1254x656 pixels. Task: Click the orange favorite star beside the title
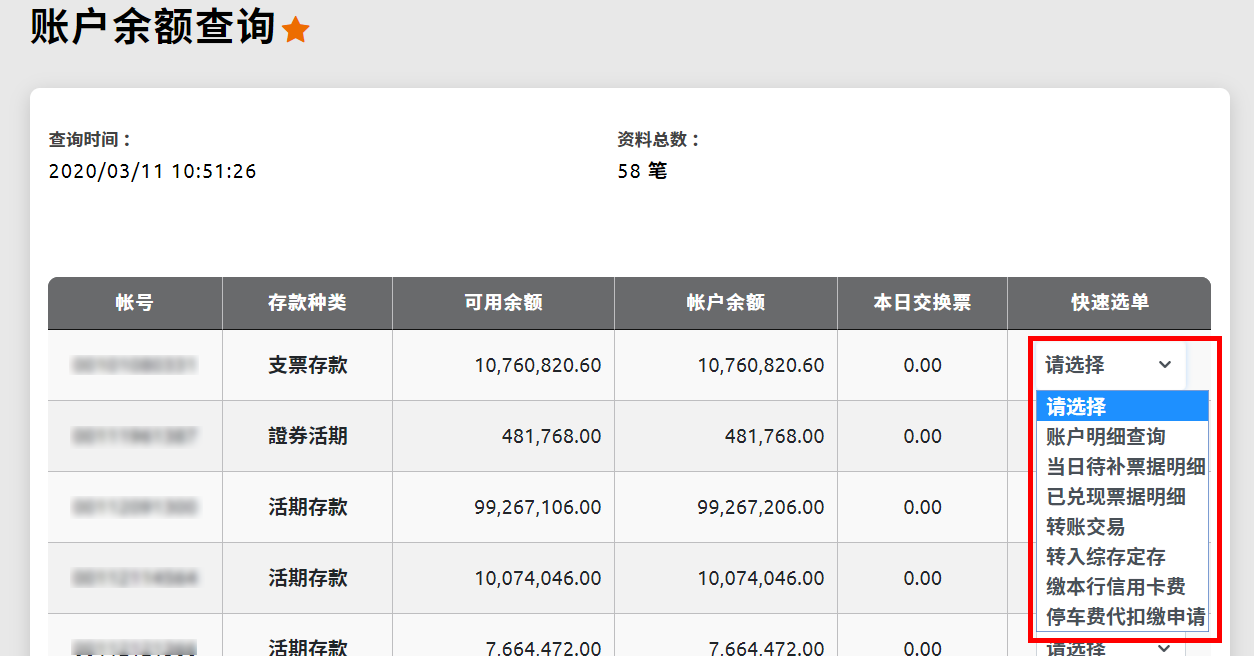click(295, 31)
